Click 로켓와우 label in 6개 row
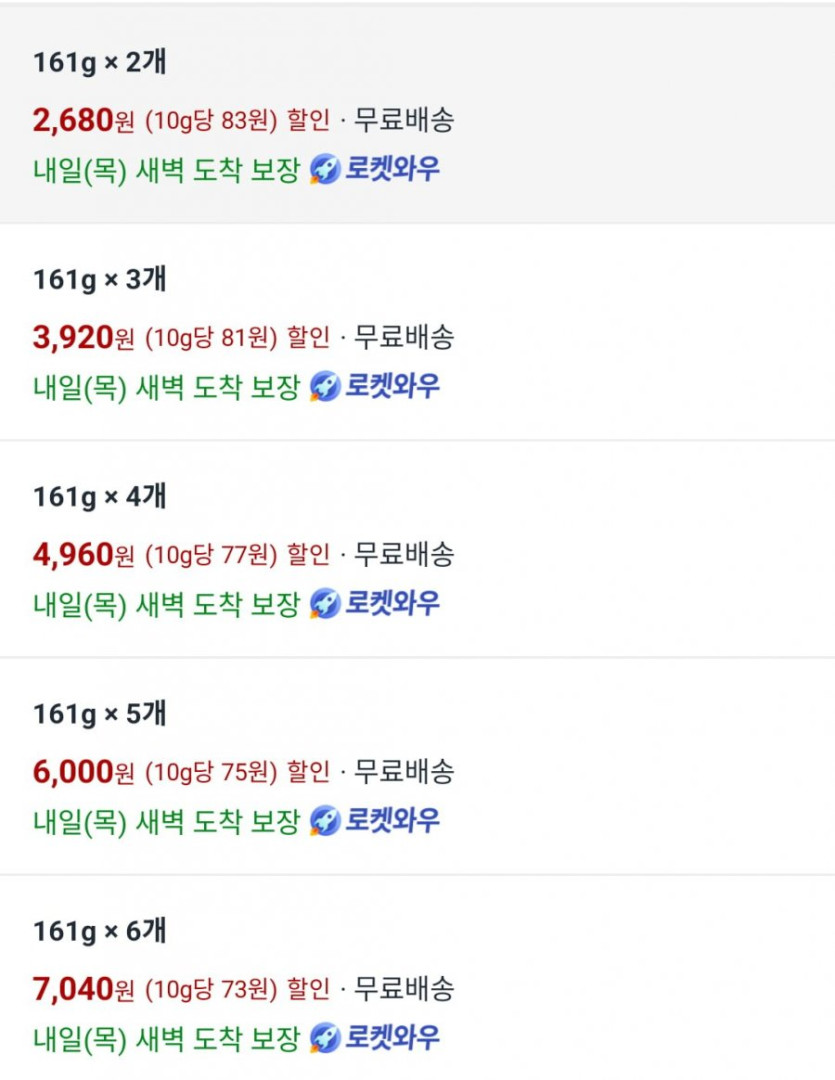The image size is (835, 1080). pyautogui.click(x=392, y=1038)
